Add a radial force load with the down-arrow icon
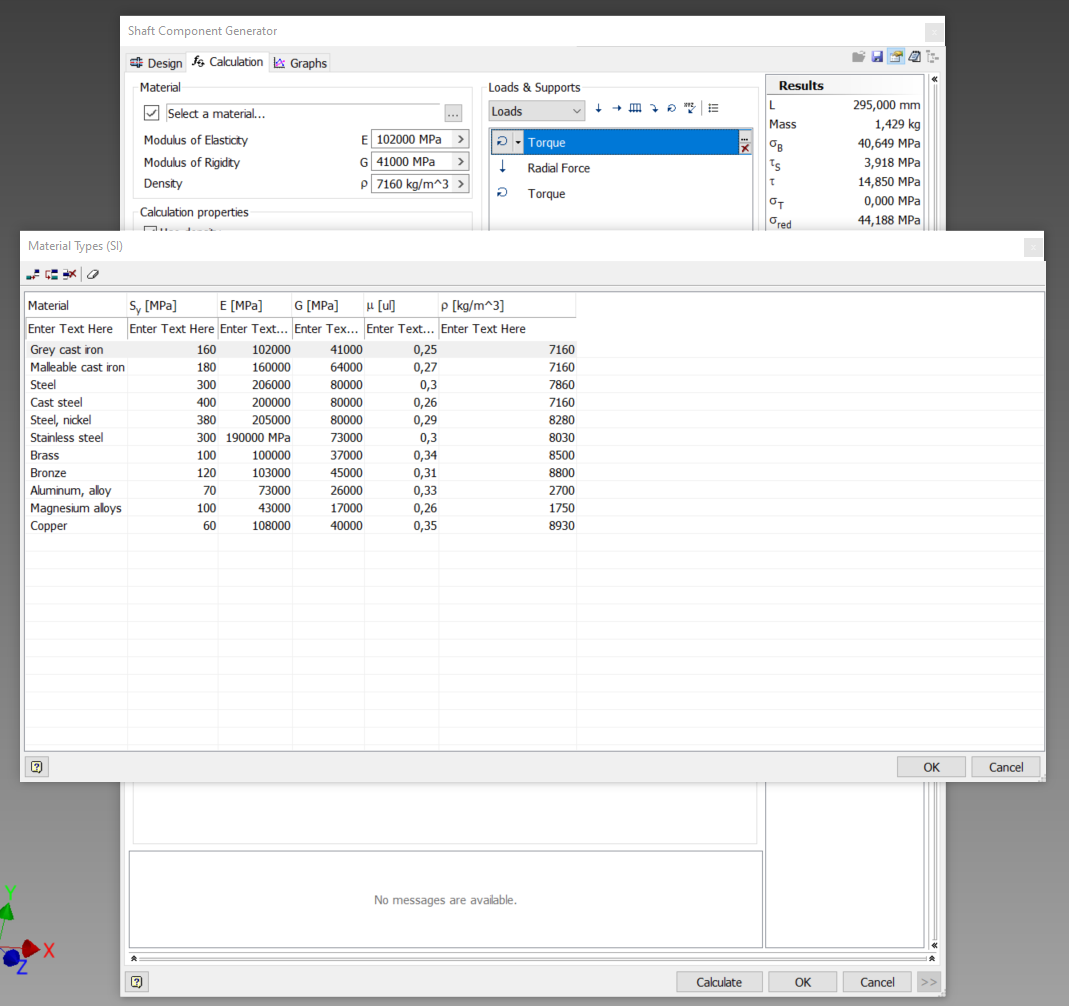This screenshot has height=1006, width=1069. pyautogui.click(x=599, y=108)
